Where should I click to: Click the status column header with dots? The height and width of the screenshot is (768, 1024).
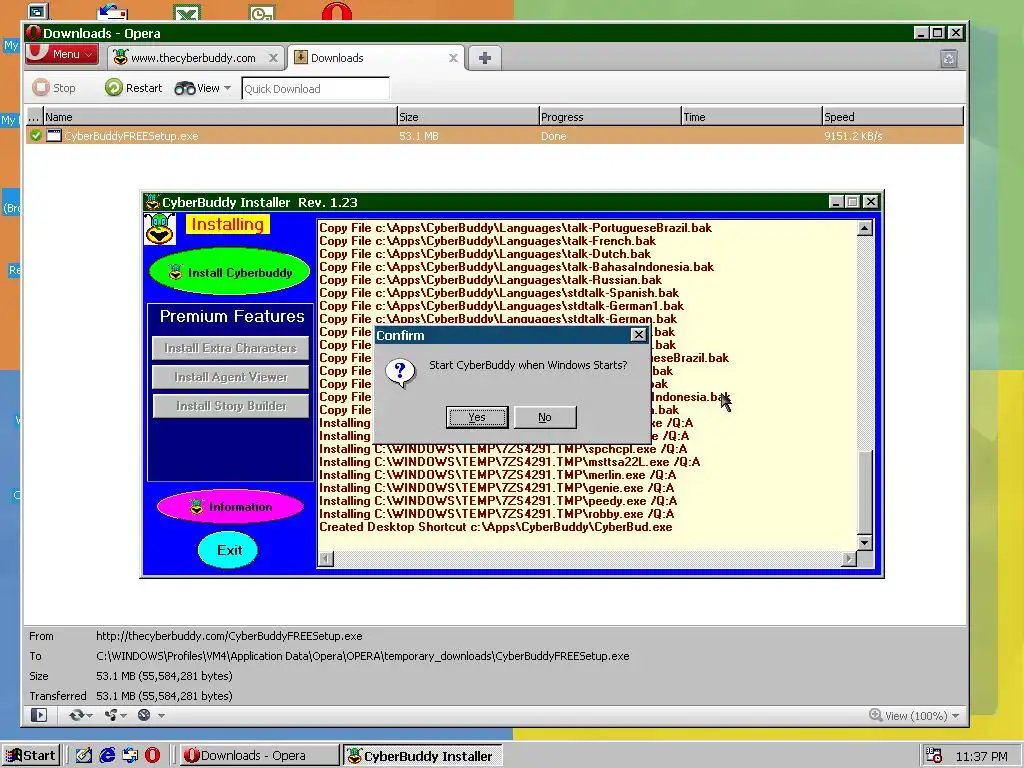tap(34, 116)
